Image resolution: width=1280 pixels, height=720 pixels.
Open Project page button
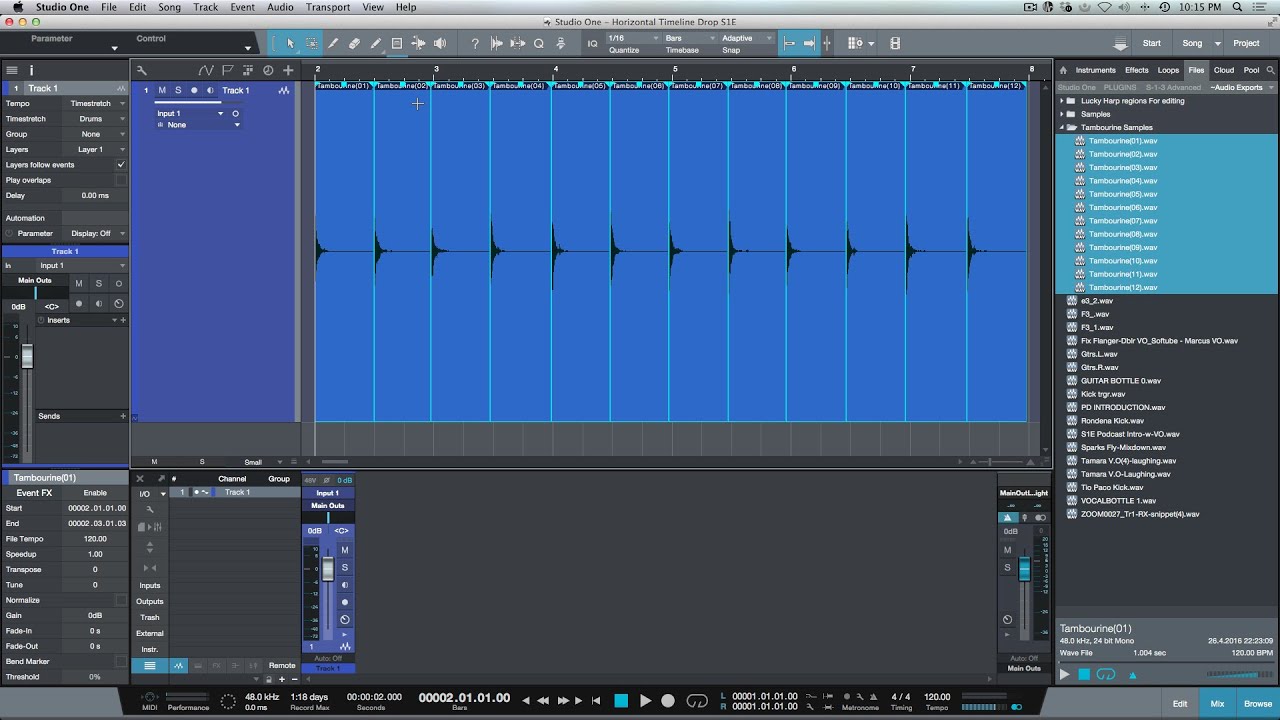point(1246,43)
